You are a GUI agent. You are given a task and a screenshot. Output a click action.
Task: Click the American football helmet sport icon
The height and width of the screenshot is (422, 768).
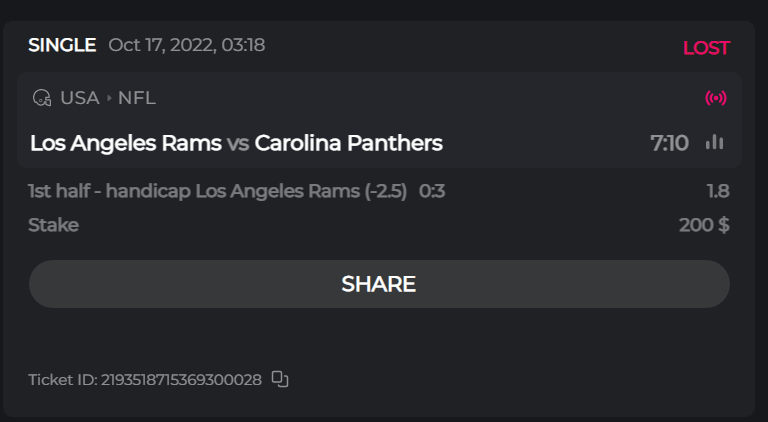tap(42, 98)
